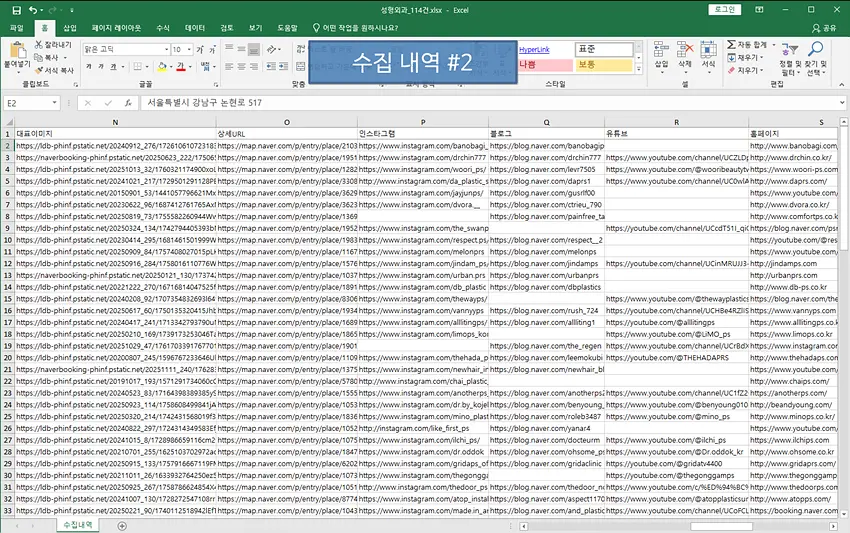Undo the last action
The height and width of the screenshot is (533, 850).
tap(33, 10)
